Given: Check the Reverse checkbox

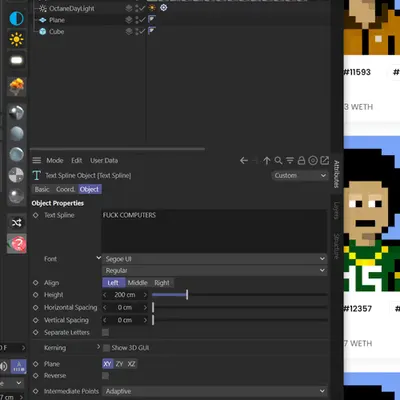Looking at the screenshot, I should [x=105, y=376].
